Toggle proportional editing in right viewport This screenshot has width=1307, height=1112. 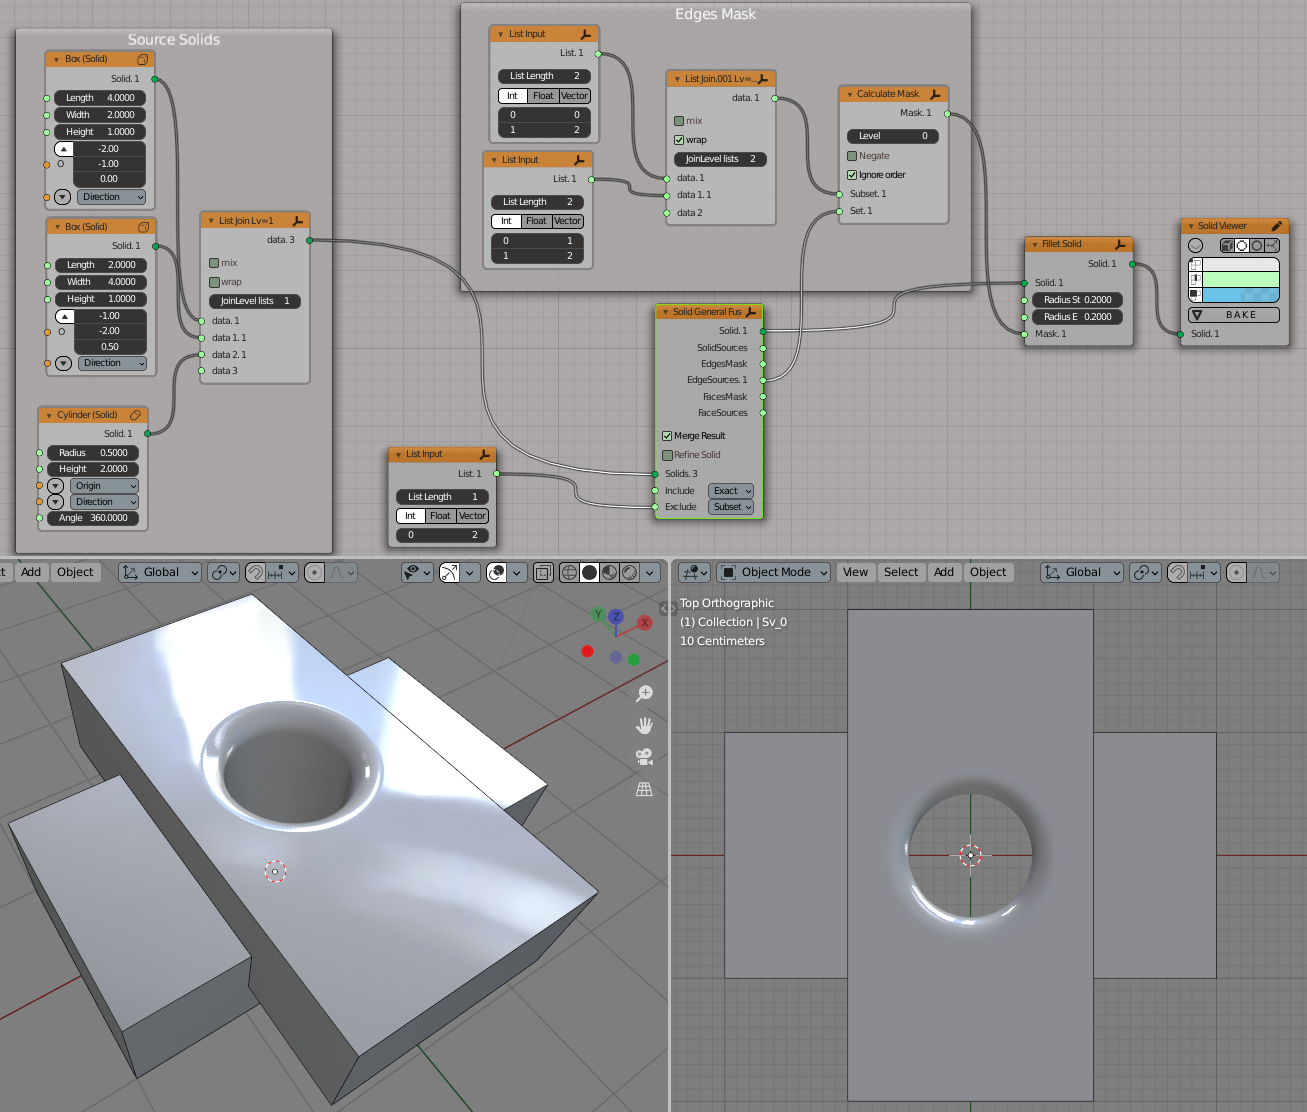(x=1236, y=572)
